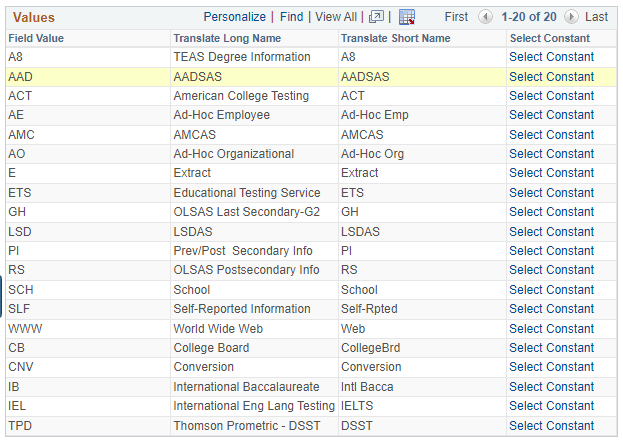The width and height of the screenshot is (623, 445).
Task: Select Constant for College Board row
Action: pos(551,348)
